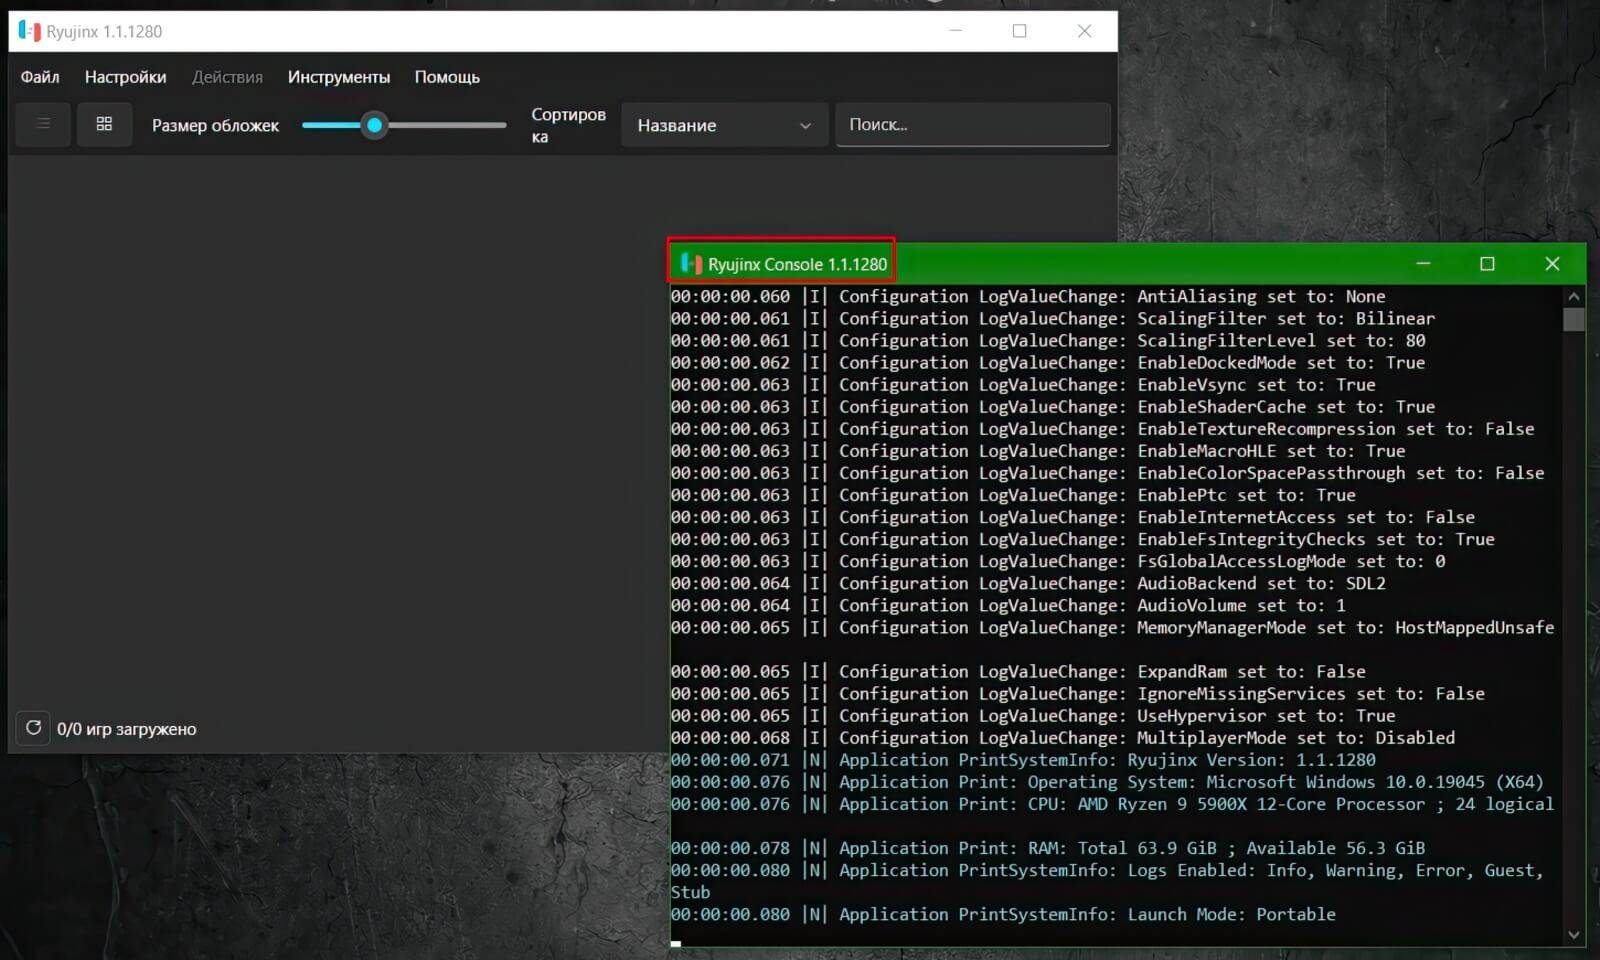Click the greyed-out Действия menu
The image size is (1600, 960).
[x=227, y=77]
